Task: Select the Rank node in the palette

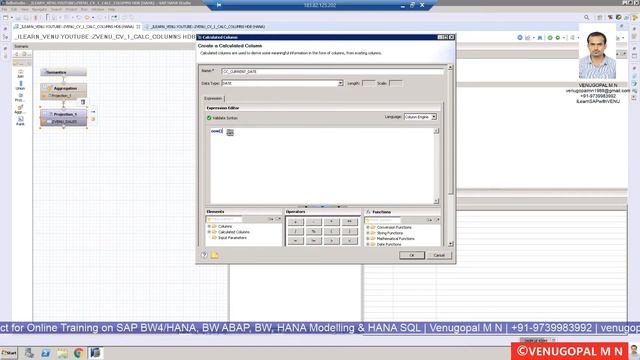Action: point(20,121)
